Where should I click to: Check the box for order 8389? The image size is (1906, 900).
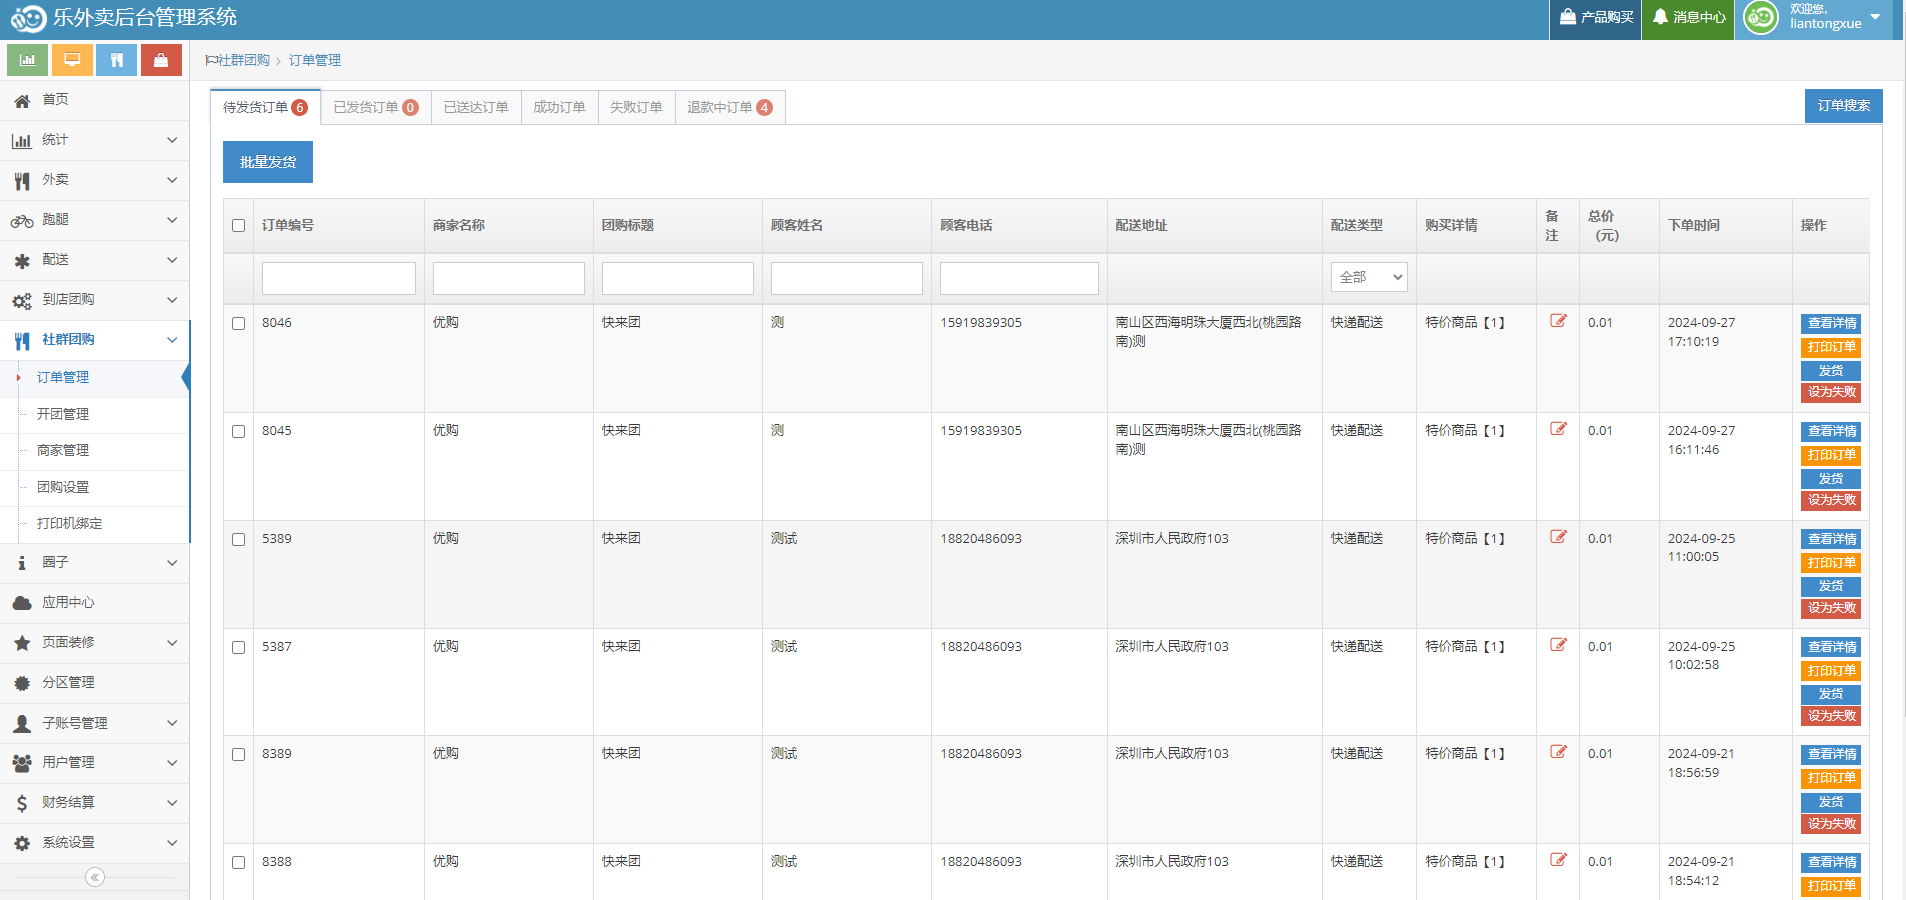coord(238,755)
